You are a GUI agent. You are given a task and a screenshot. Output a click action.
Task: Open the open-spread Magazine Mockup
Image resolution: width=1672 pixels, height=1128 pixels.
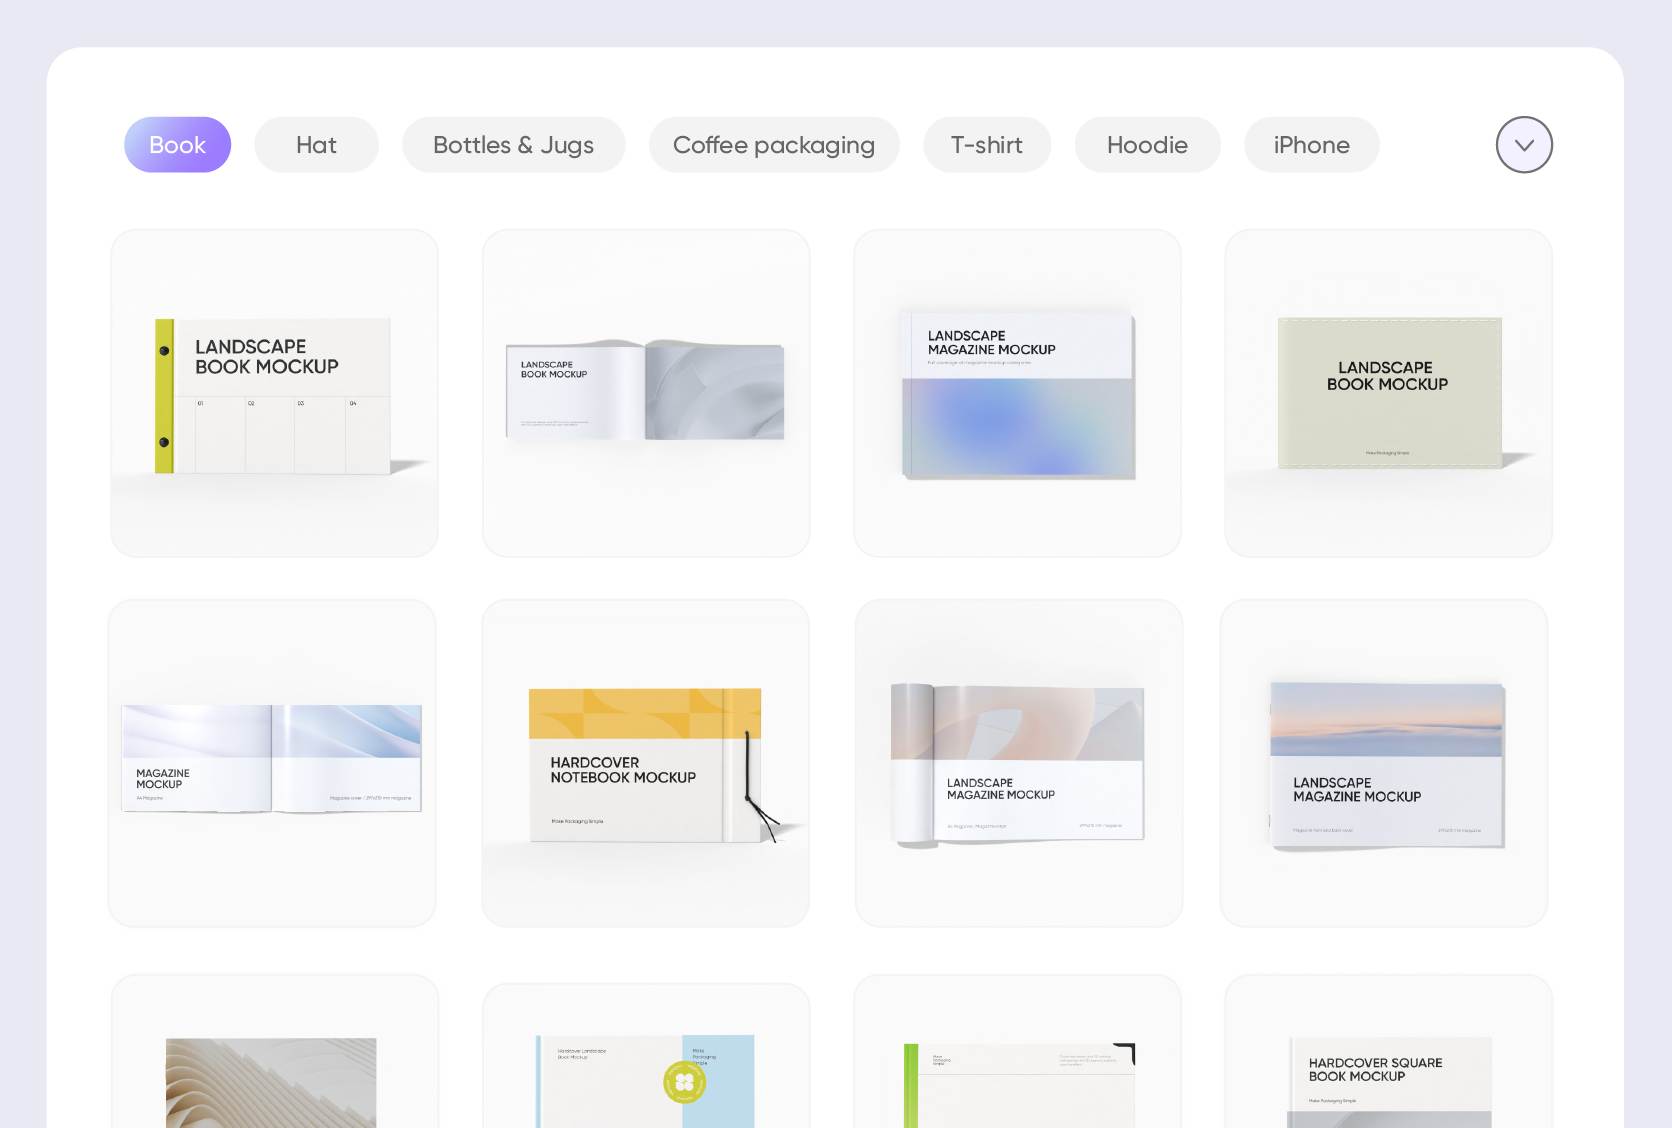click(272, 763)
